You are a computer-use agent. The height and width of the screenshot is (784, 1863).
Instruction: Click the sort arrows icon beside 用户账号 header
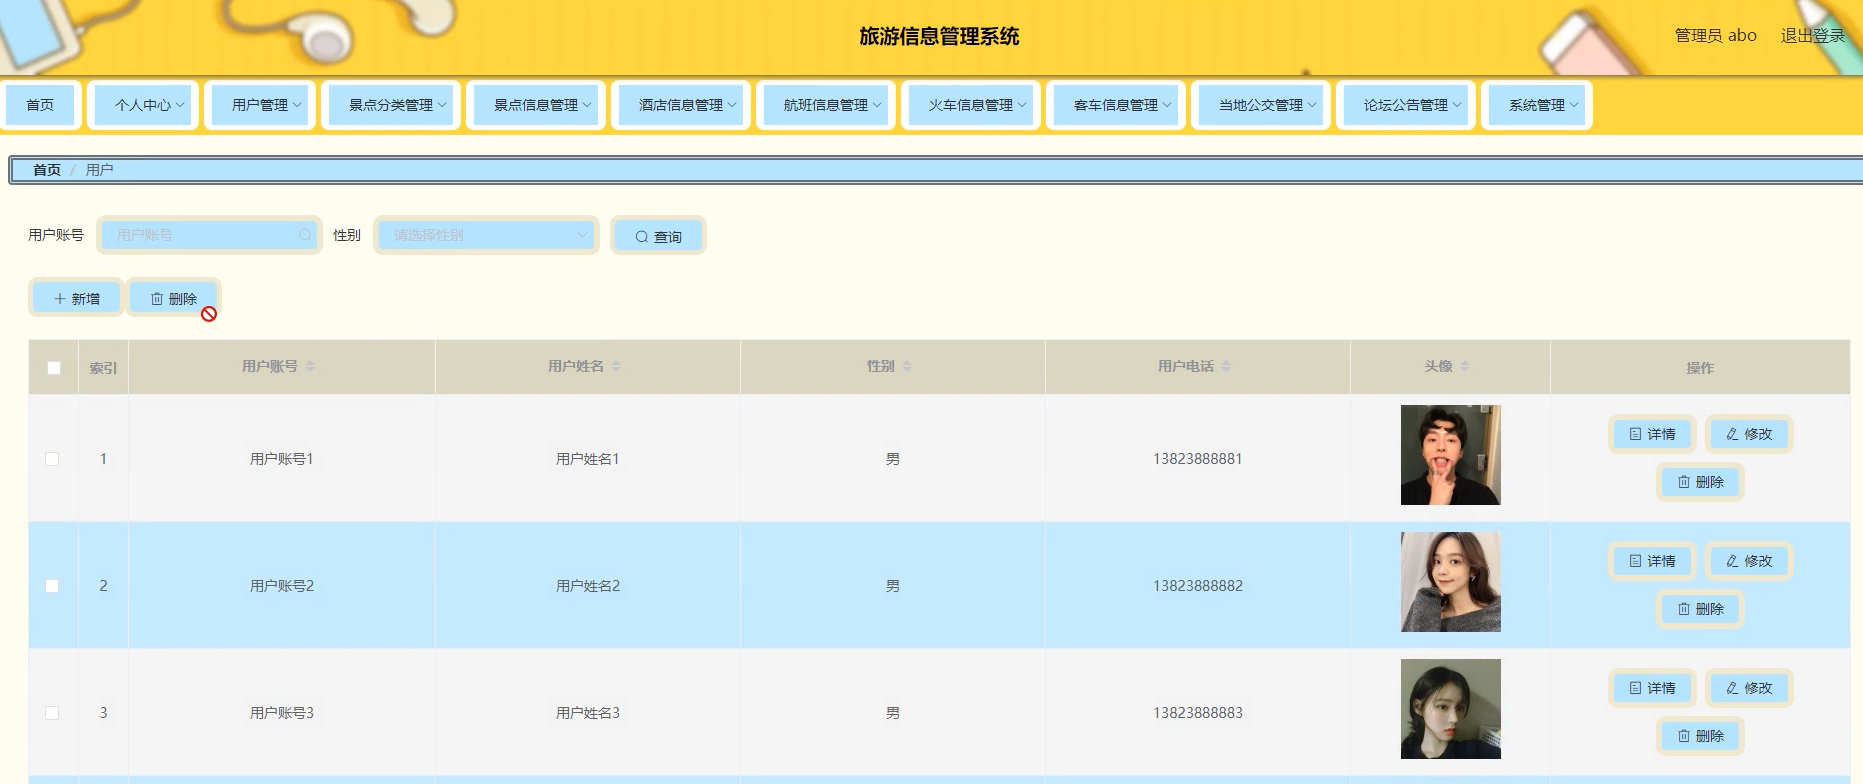310,367
